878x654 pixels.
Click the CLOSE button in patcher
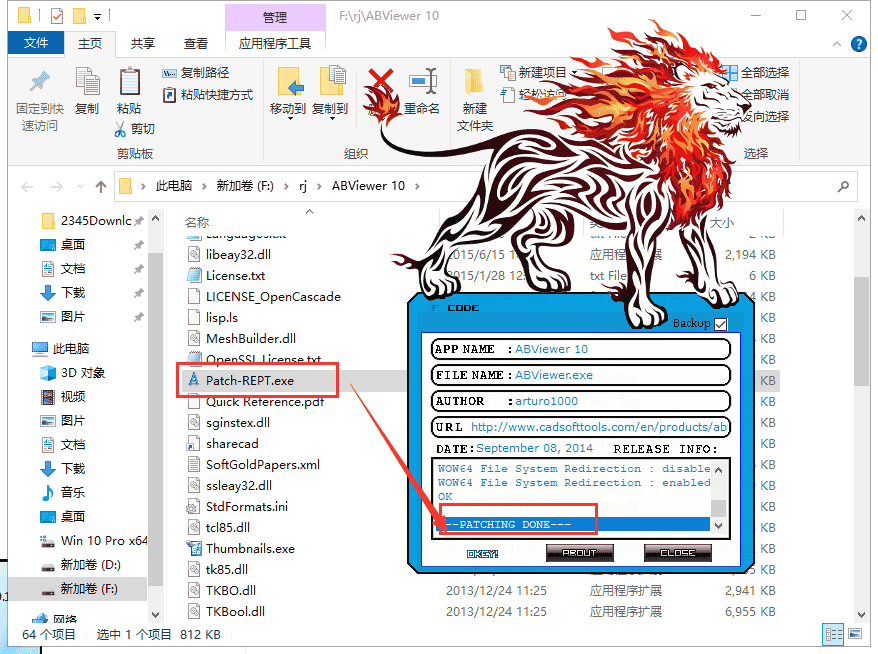click(x=678, y=553)
